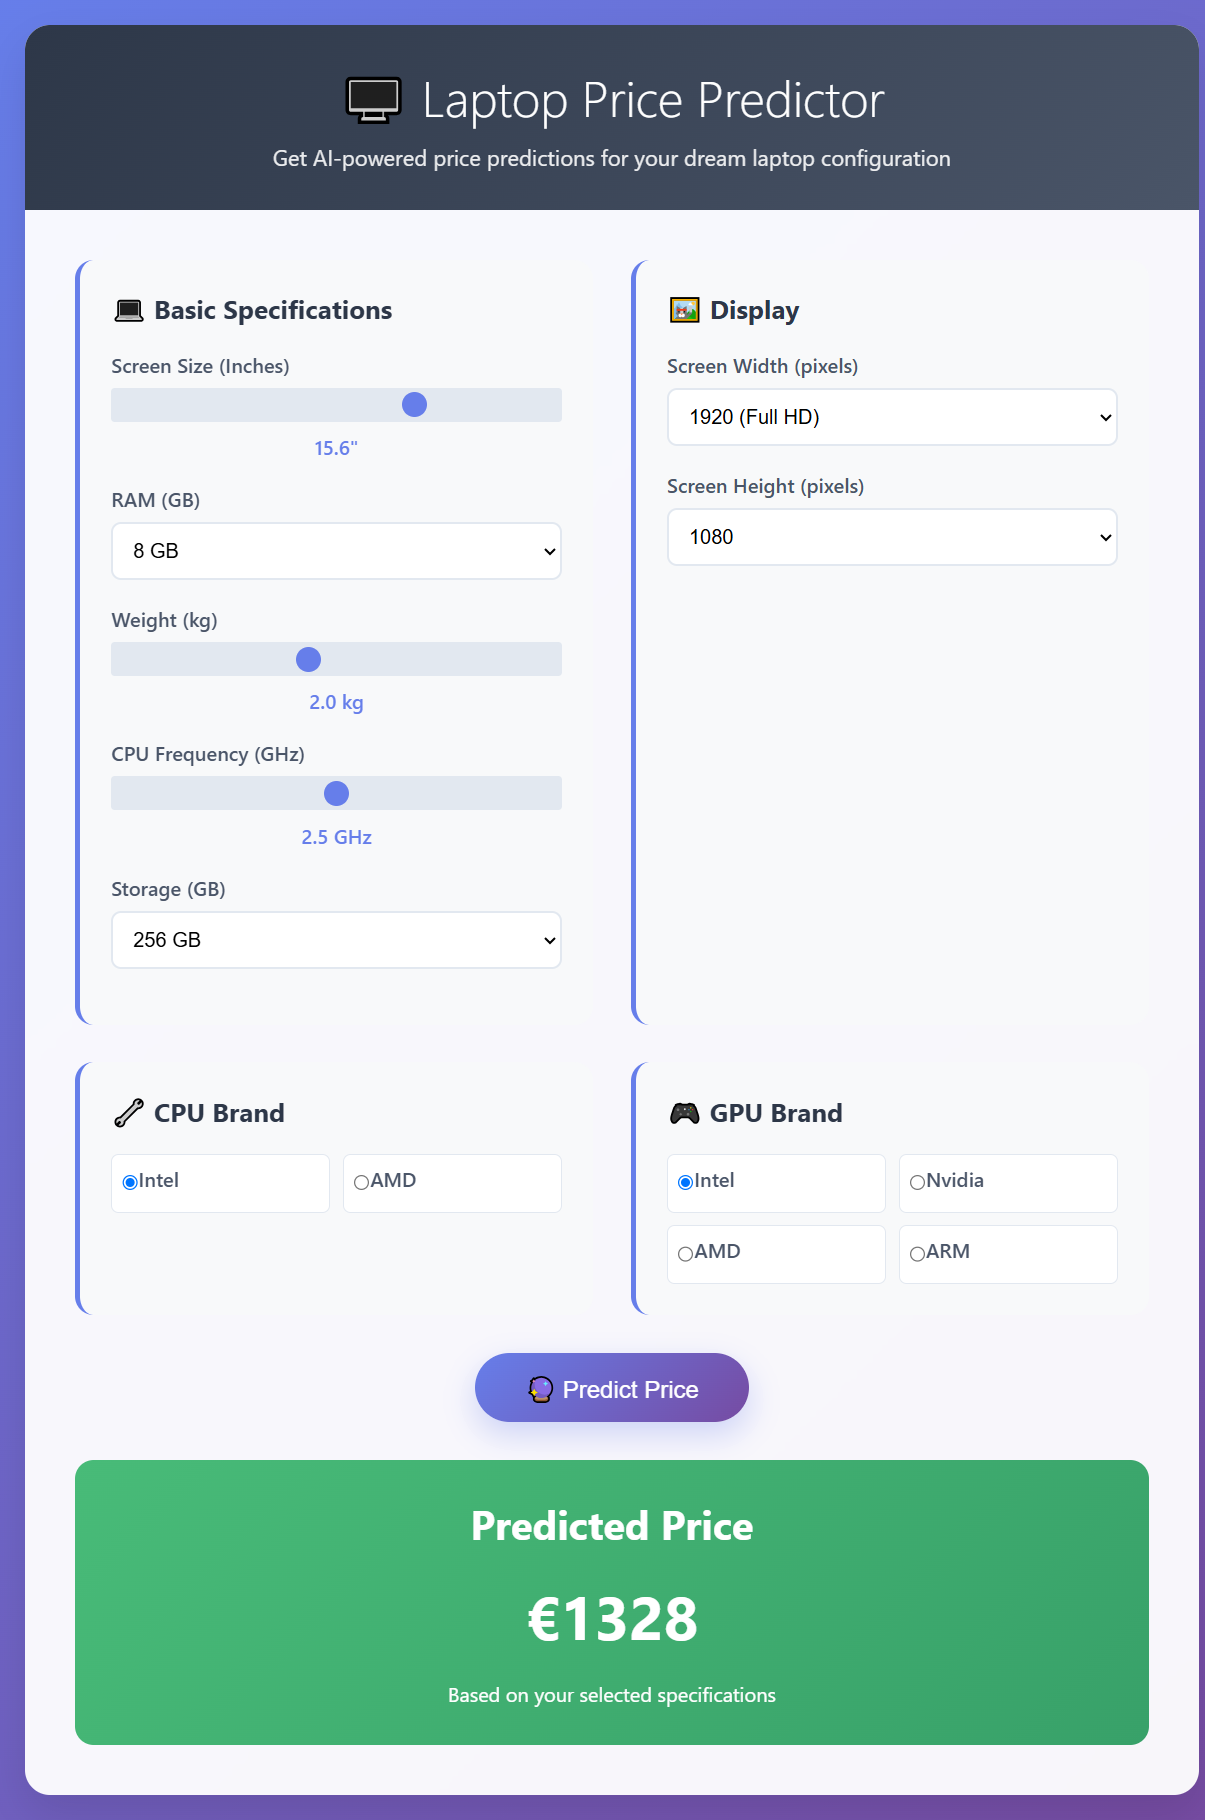Click the wrench icon beside CPU Brand
Viewport: 1205px width, 1820px height.
pyautogui.click(x=129, y=1113)
